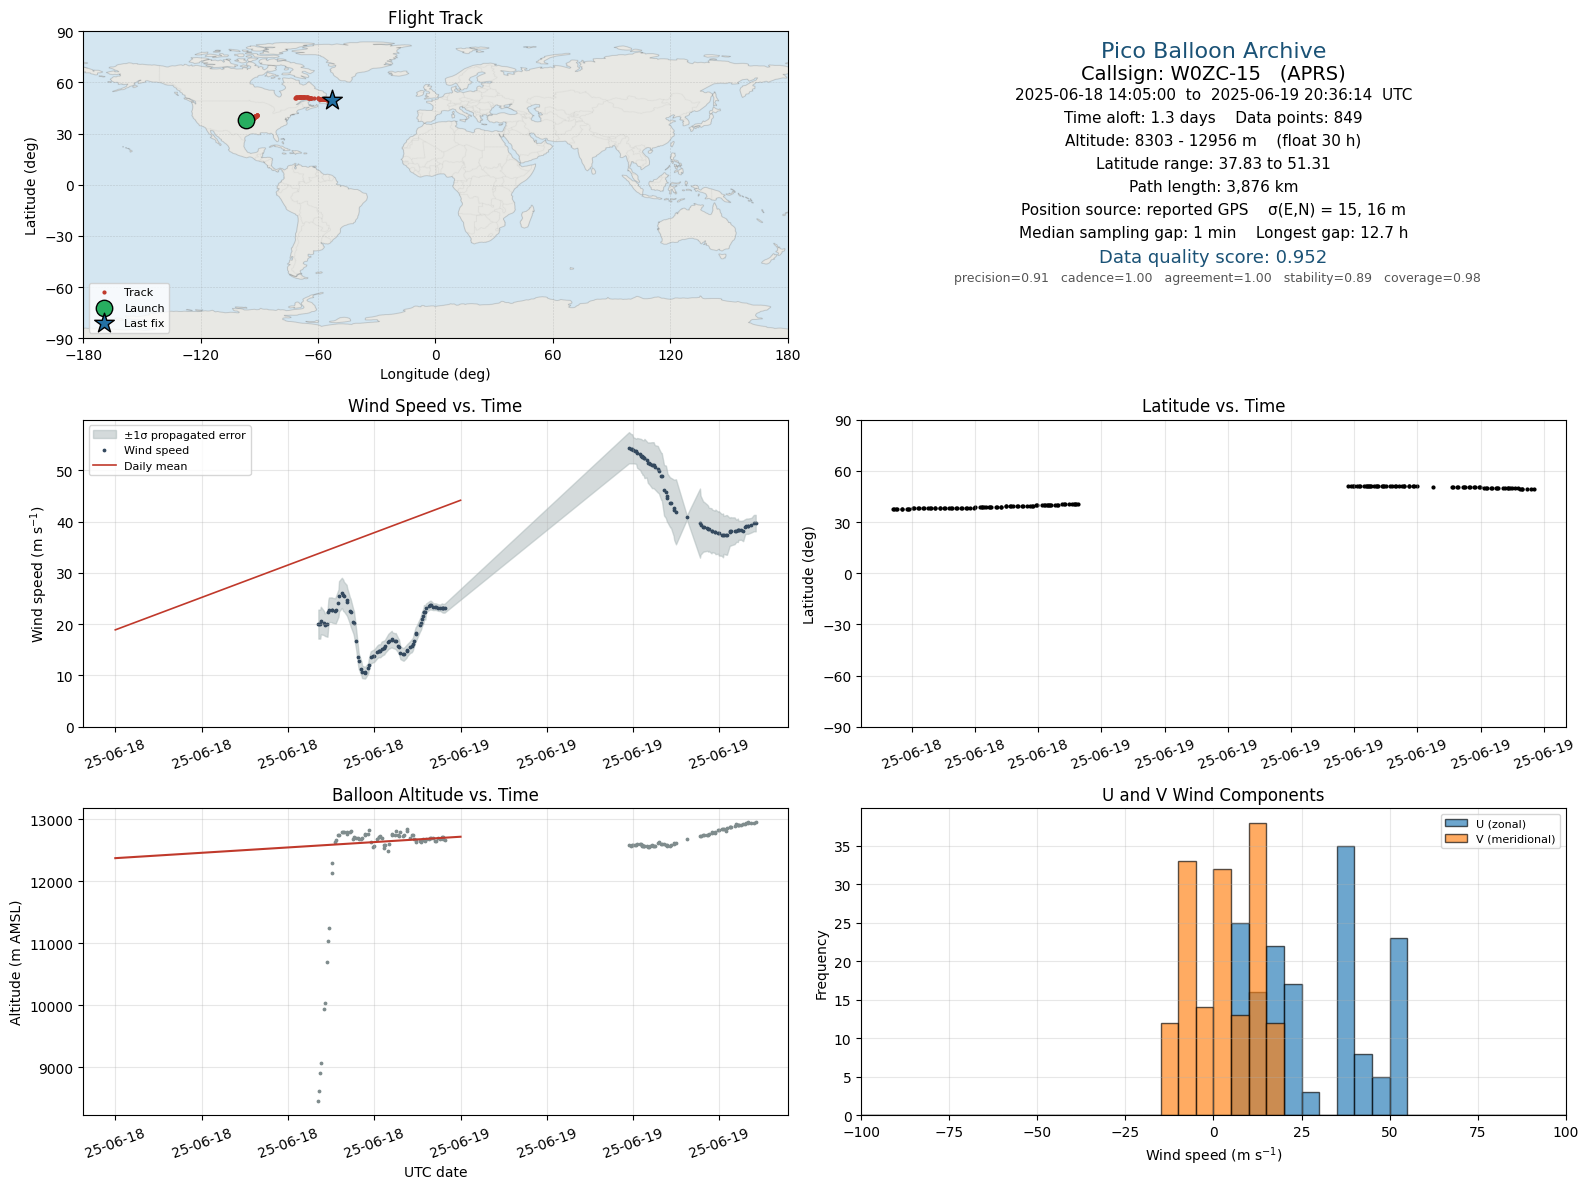Select the 13000 tick on the altitude axis
Viewport: 1588px width, 1189px height.
pos(52,821)
